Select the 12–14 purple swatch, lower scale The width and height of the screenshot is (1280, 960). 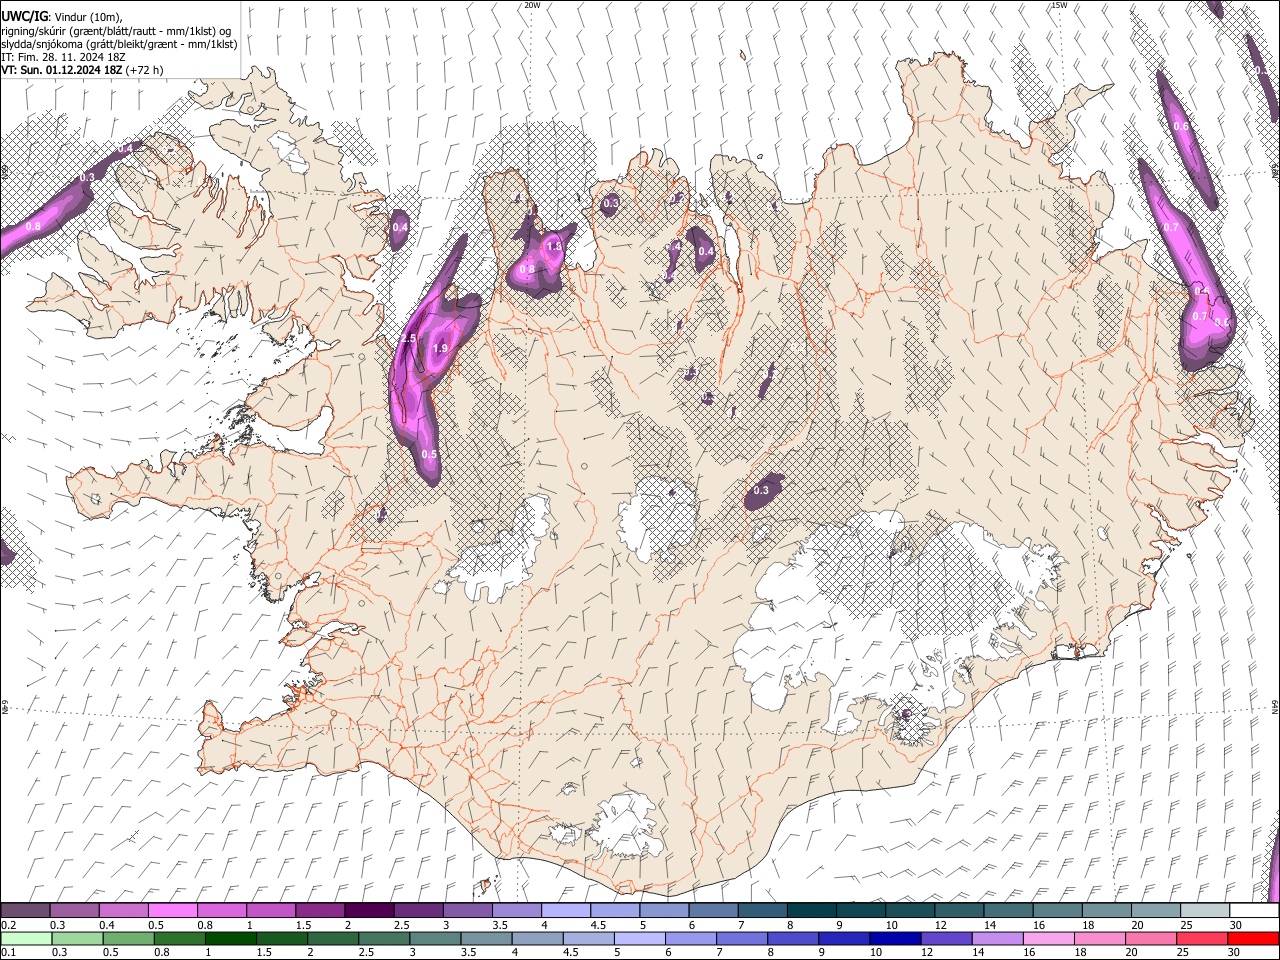(x=946, y=938)
